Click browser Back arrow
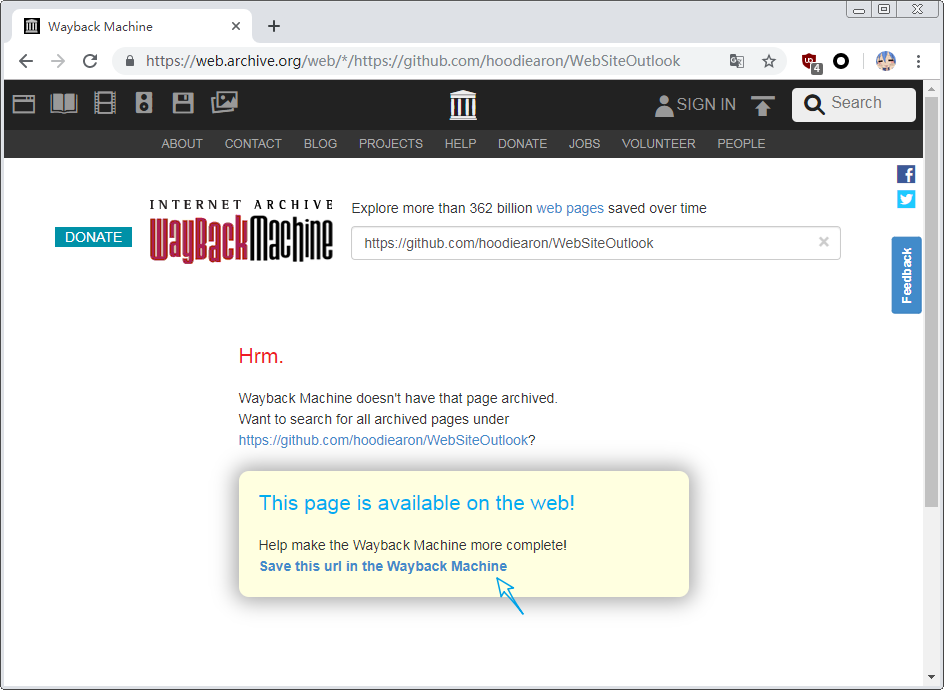 pyautogui.click(x=26, y=61)
